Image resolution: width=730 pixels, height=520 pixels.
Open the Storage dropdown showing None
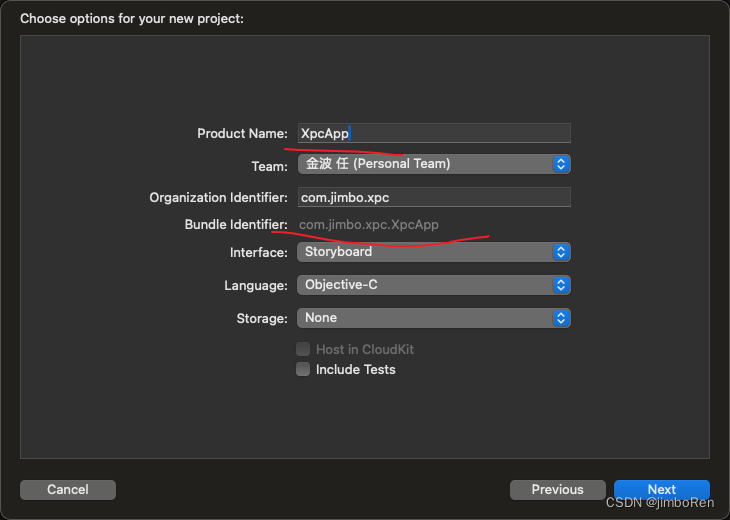point(434,318)
